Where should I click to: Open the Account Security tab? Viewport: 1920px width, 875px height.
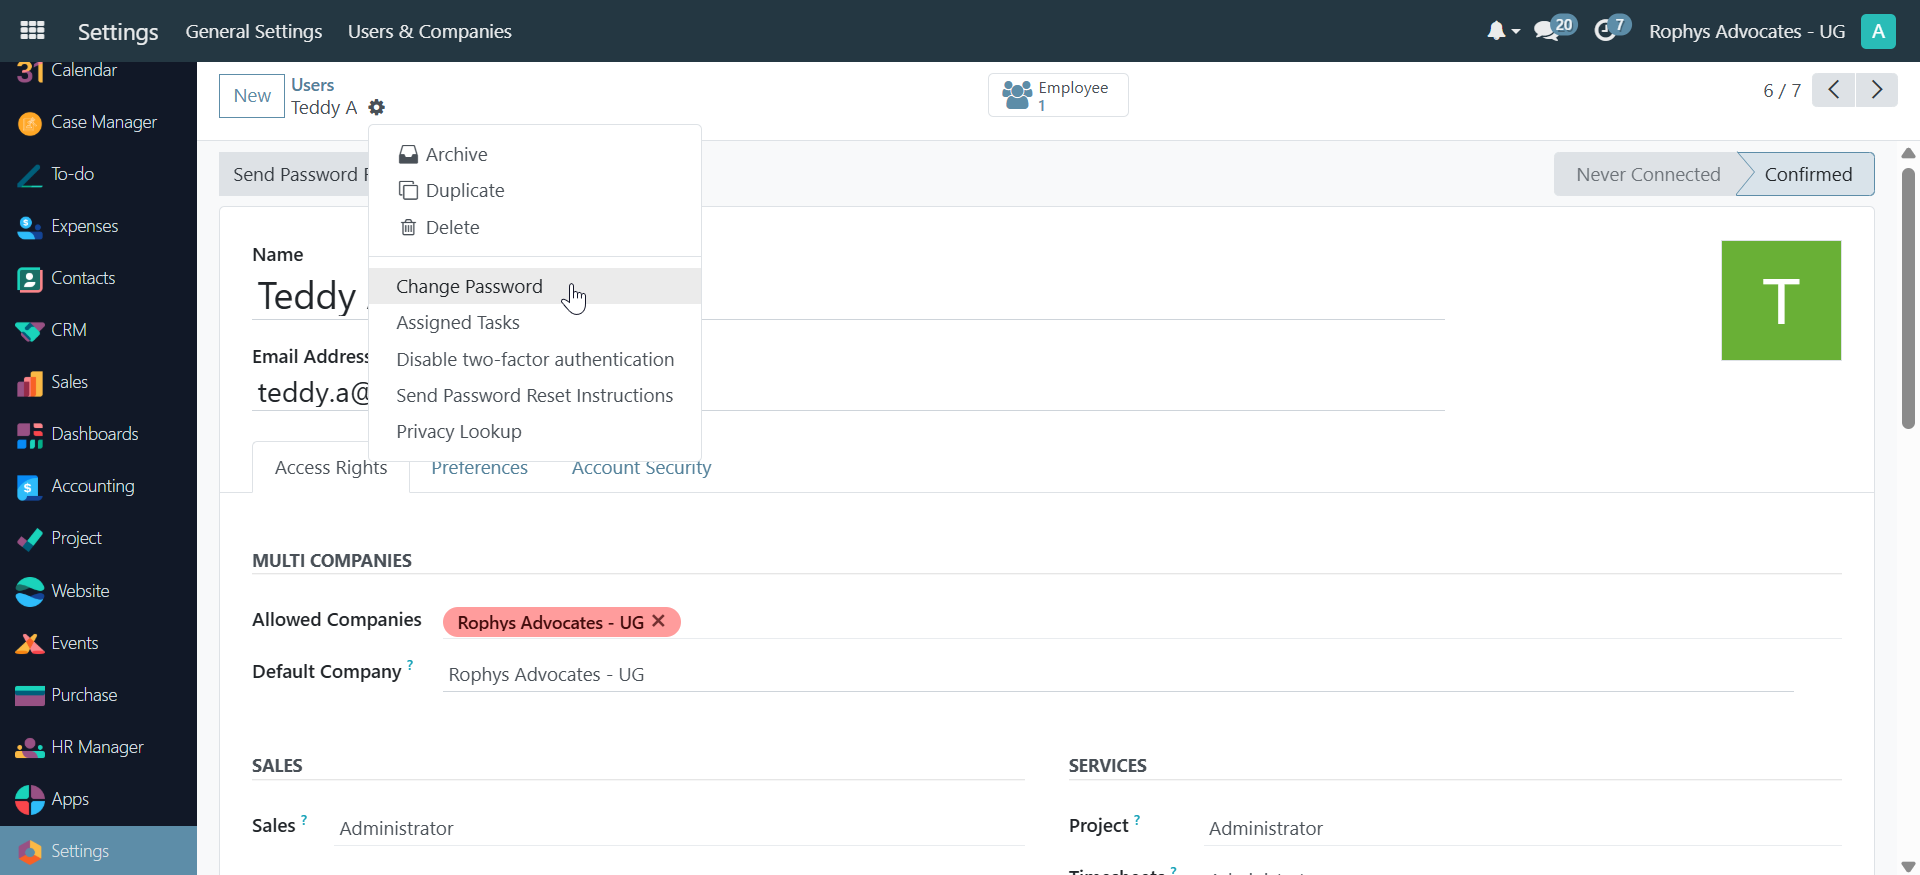pos(641,468)
